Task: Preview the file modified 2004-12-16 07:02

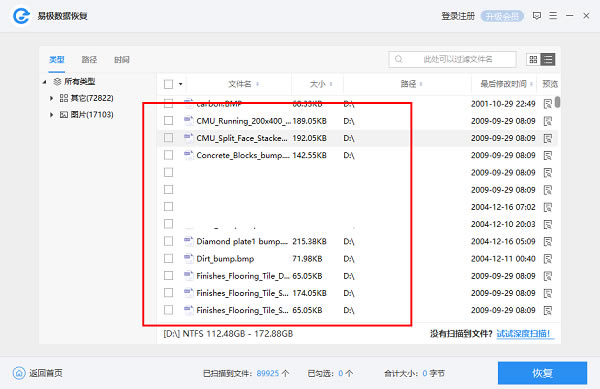Action: 548,207
